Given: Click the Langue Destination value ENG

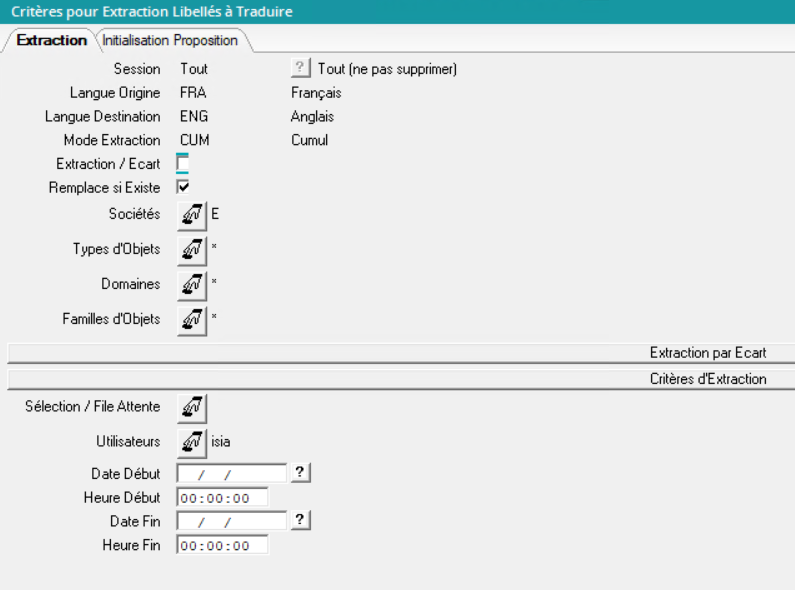Looking at the screenshot, I should (x=194, y=117).
